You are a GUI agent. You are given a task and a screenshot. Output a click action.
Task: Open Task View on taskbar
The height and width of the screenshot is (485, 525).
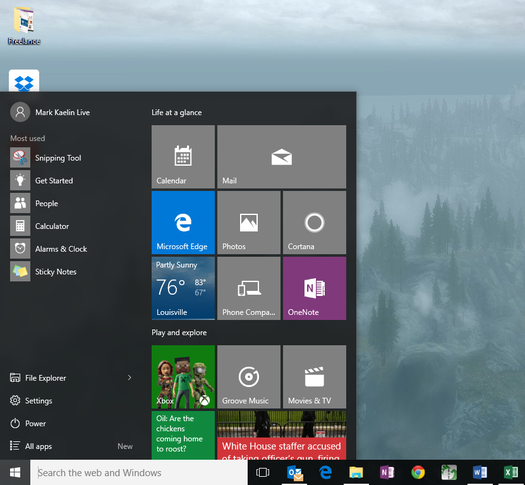[262, 472]
